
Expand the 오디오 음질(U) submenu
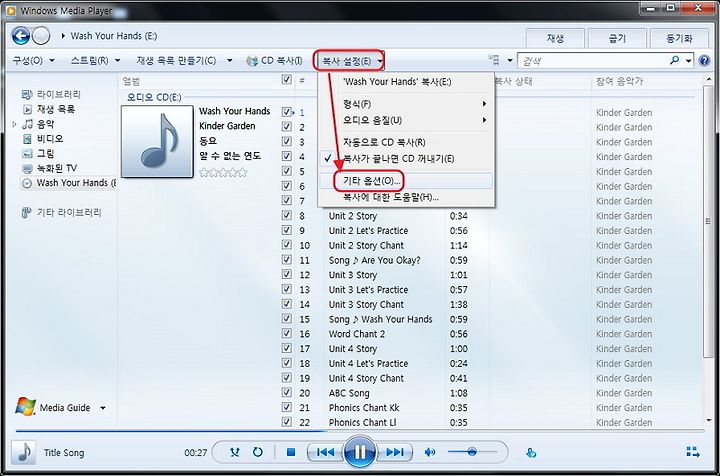406,120
